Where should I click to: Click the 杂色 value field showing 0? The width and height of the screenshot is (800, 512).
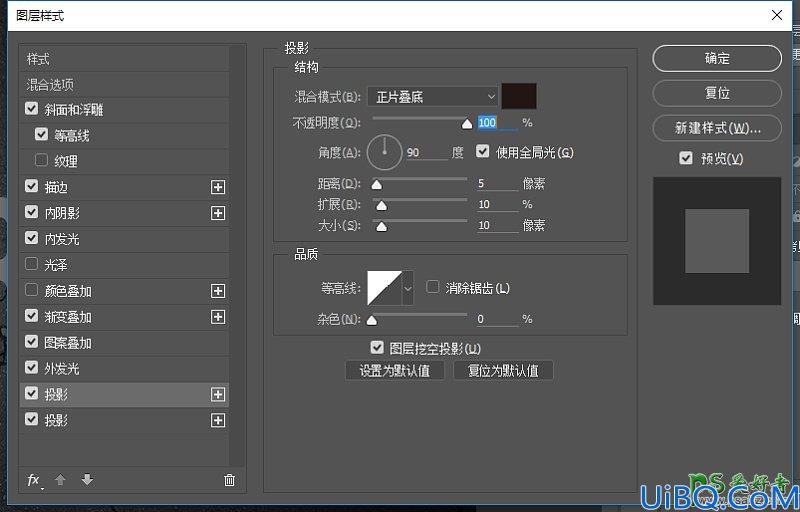497,319
